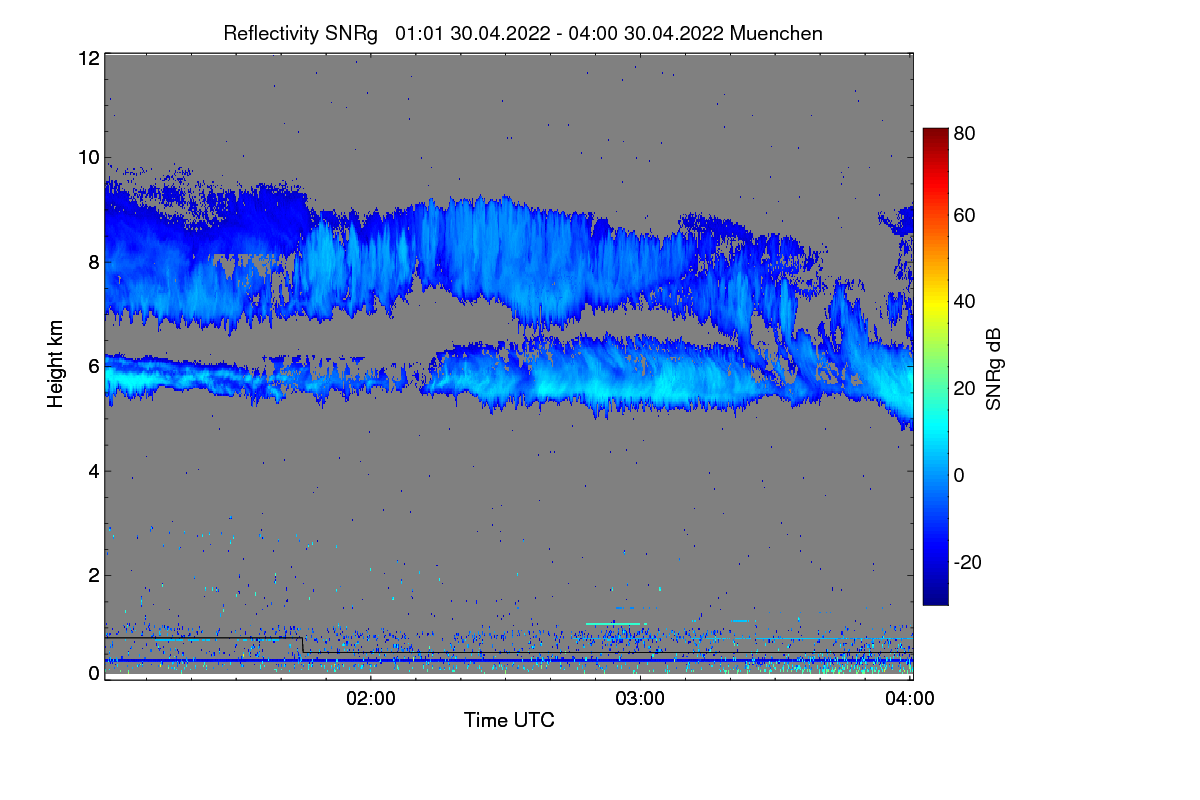The image size is (1200, 800).
Task: Click the plot title 'Reflectivity SNRg'
Action: tap(301, 33)
